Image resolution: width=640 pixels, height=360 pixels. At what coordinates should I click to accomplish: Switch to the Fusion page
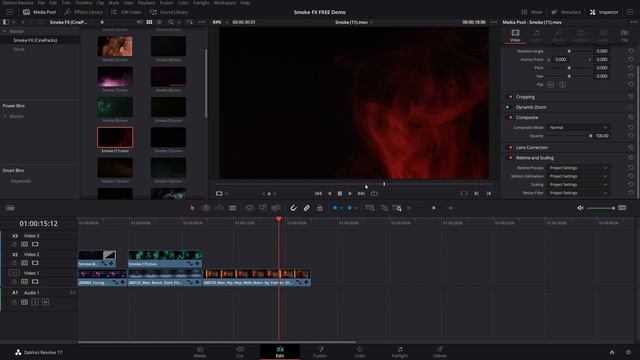click(320, 352)
